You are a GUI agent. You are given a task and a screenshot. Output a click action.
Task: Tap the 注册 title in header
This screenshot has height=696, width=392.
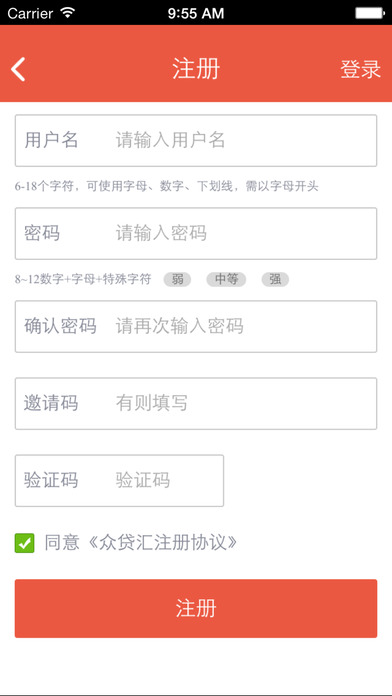click(x=196, y=69)
